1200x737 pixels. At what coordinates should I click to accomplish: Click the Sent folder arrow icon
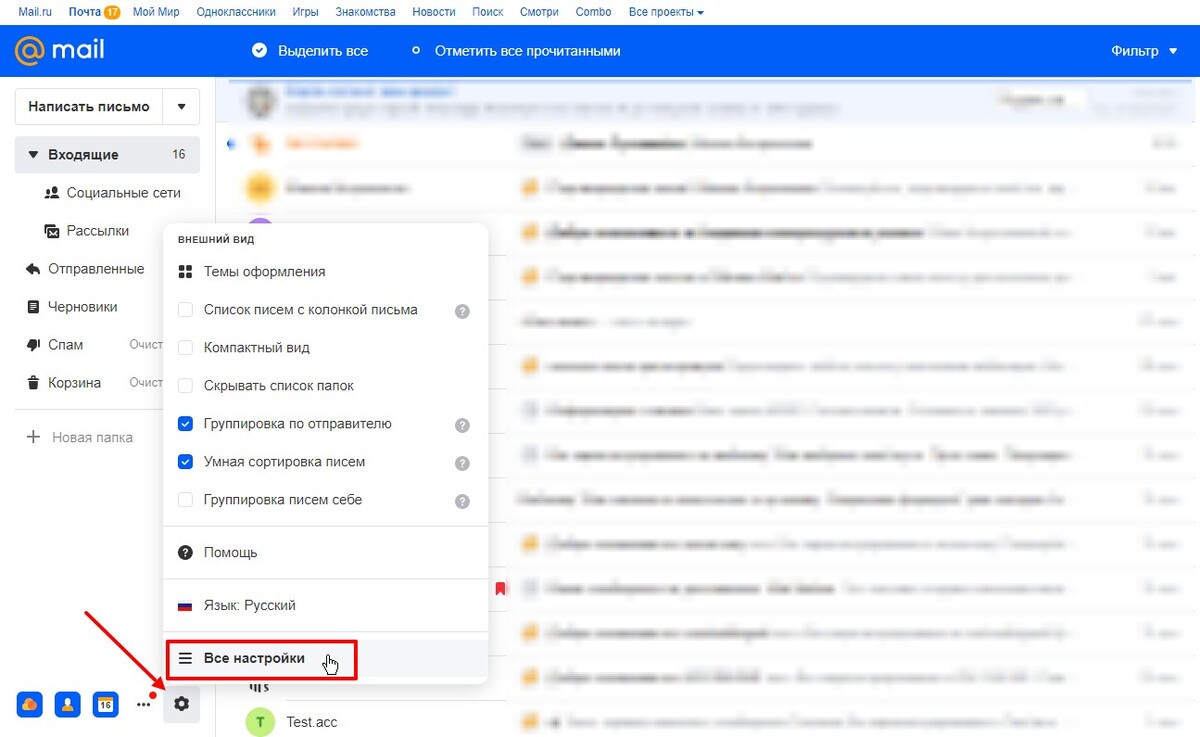point(33,269)
